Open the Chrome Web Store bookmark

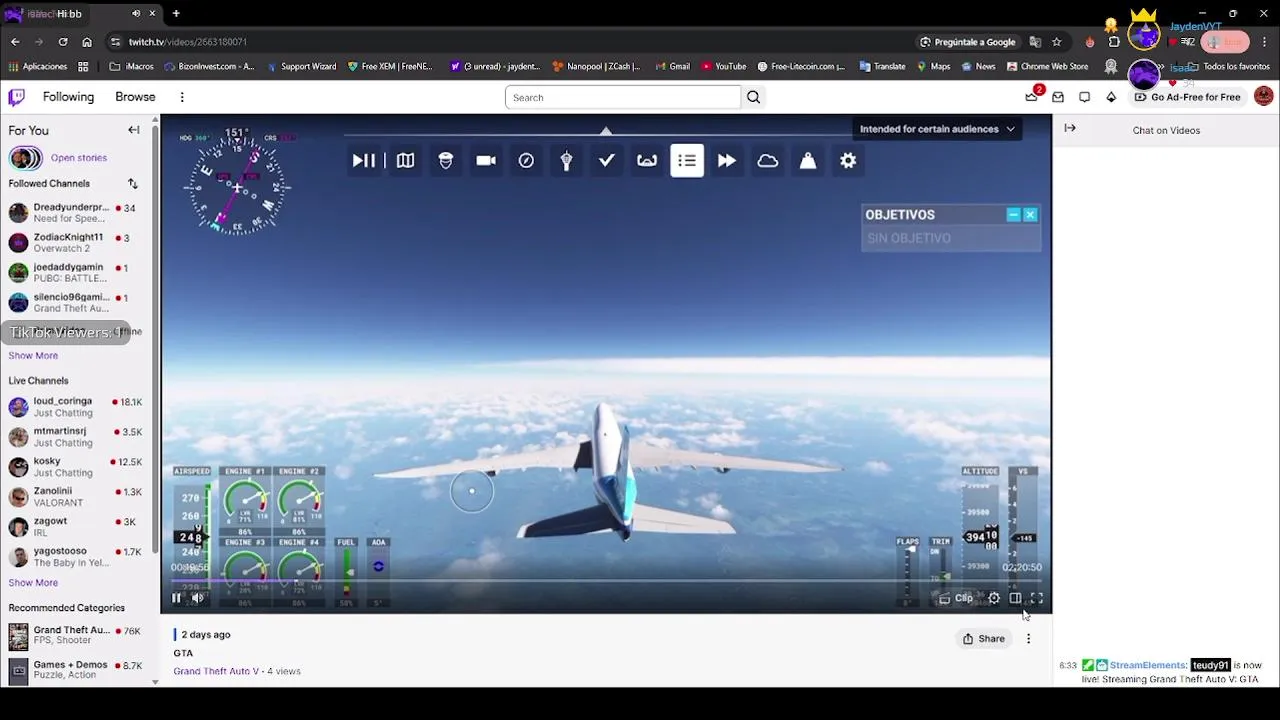[1047, 67]
